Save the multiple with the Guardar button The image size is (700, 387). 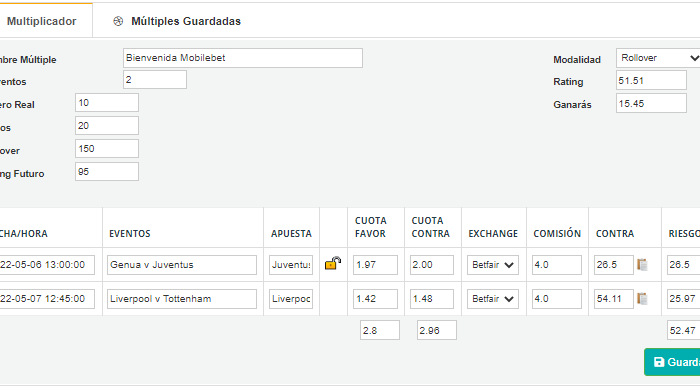point(672,362)
